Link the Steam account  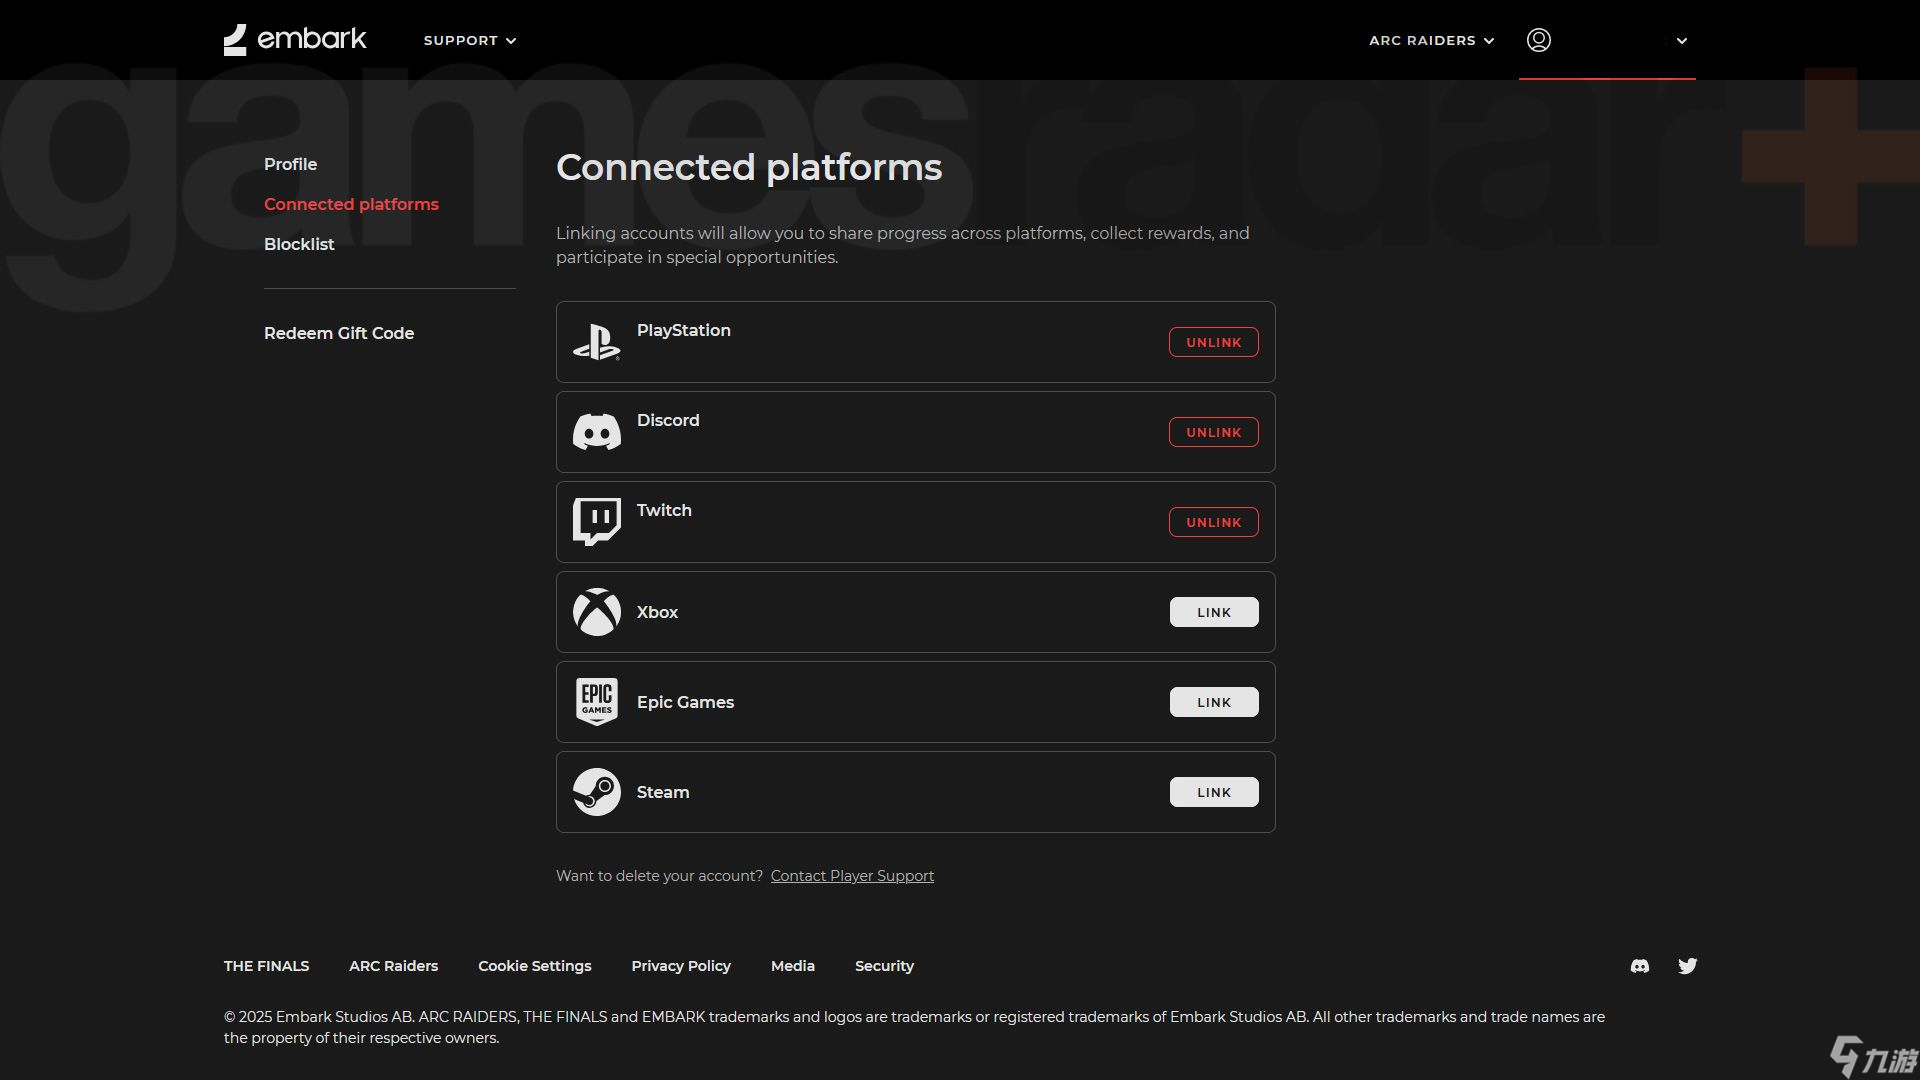[1213, 792]
